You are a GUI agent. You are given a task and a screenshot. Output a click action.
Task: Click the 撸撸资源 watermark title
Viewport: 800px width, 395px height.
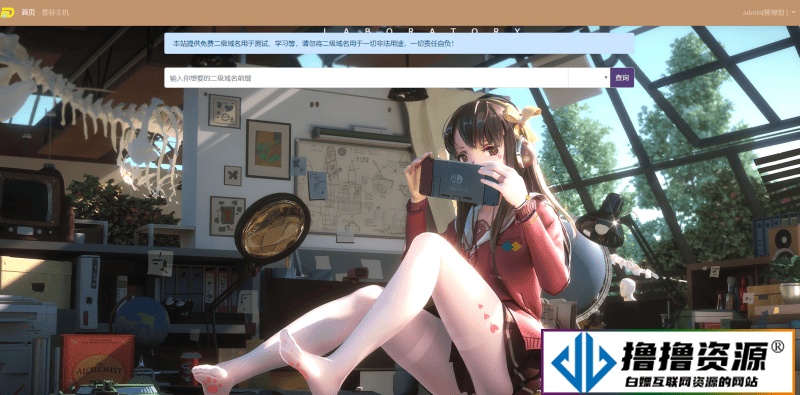[695, 357]
